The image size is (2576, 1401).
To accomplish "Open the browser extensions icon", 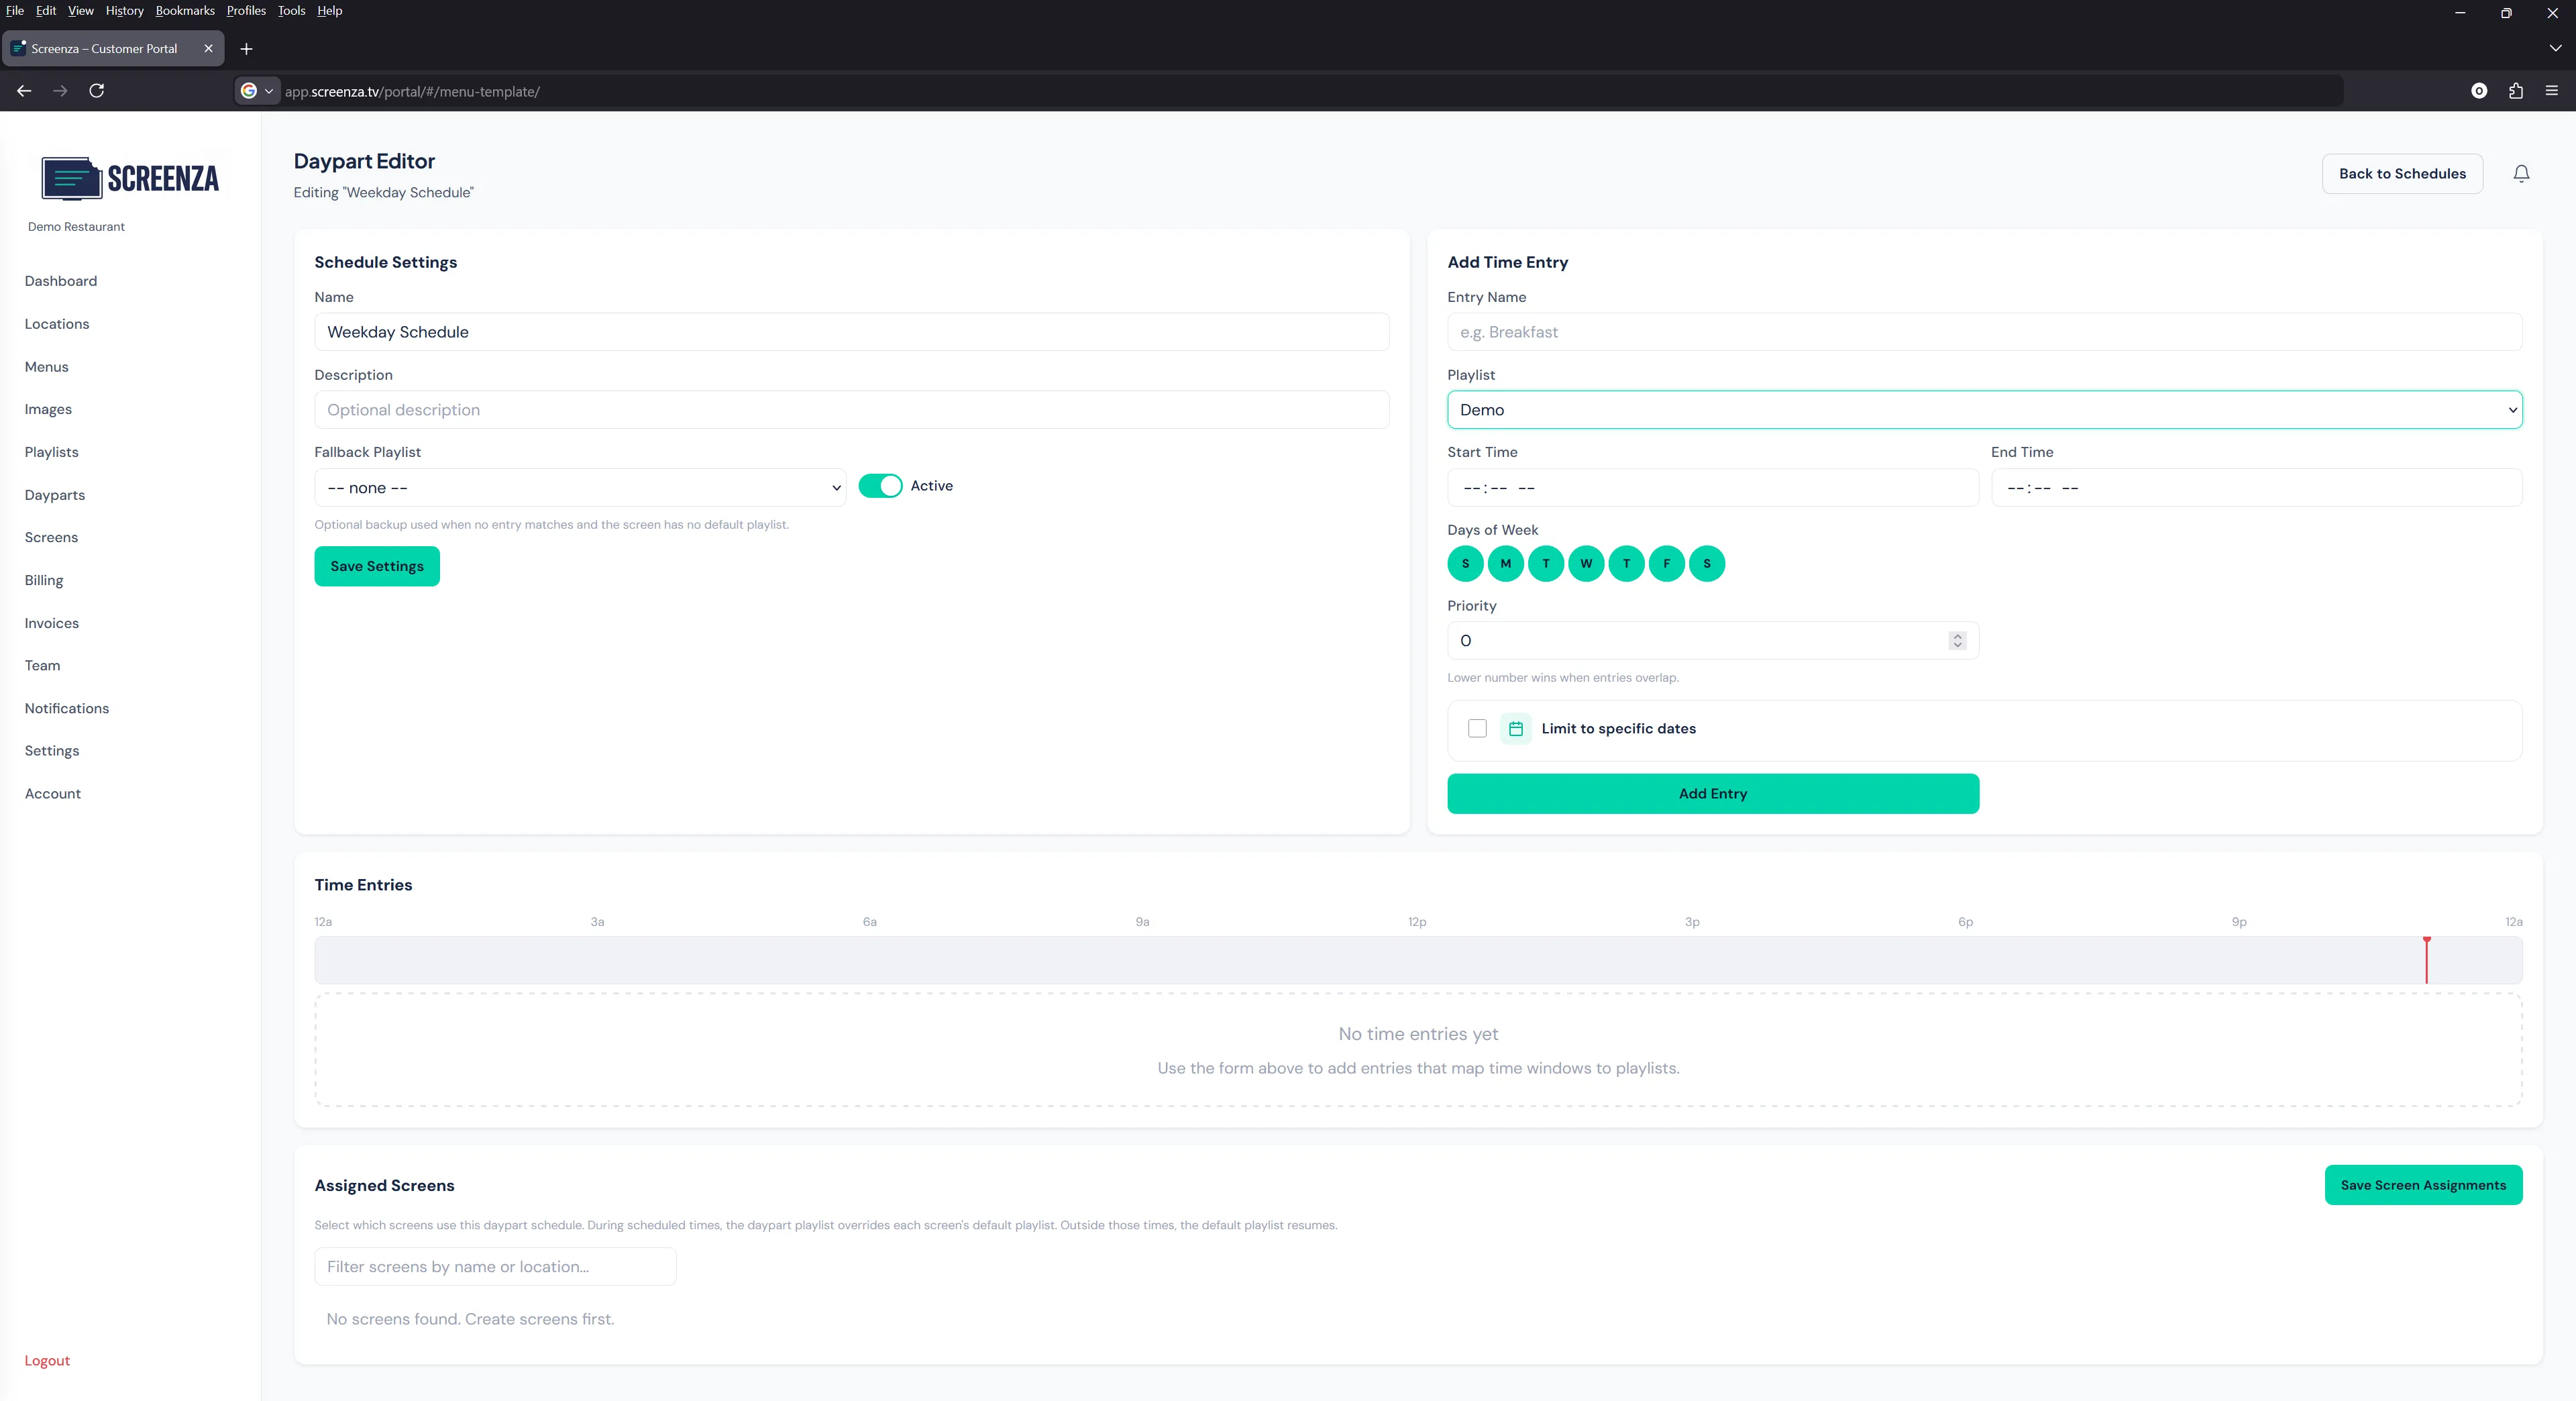I will (2514, 91).
